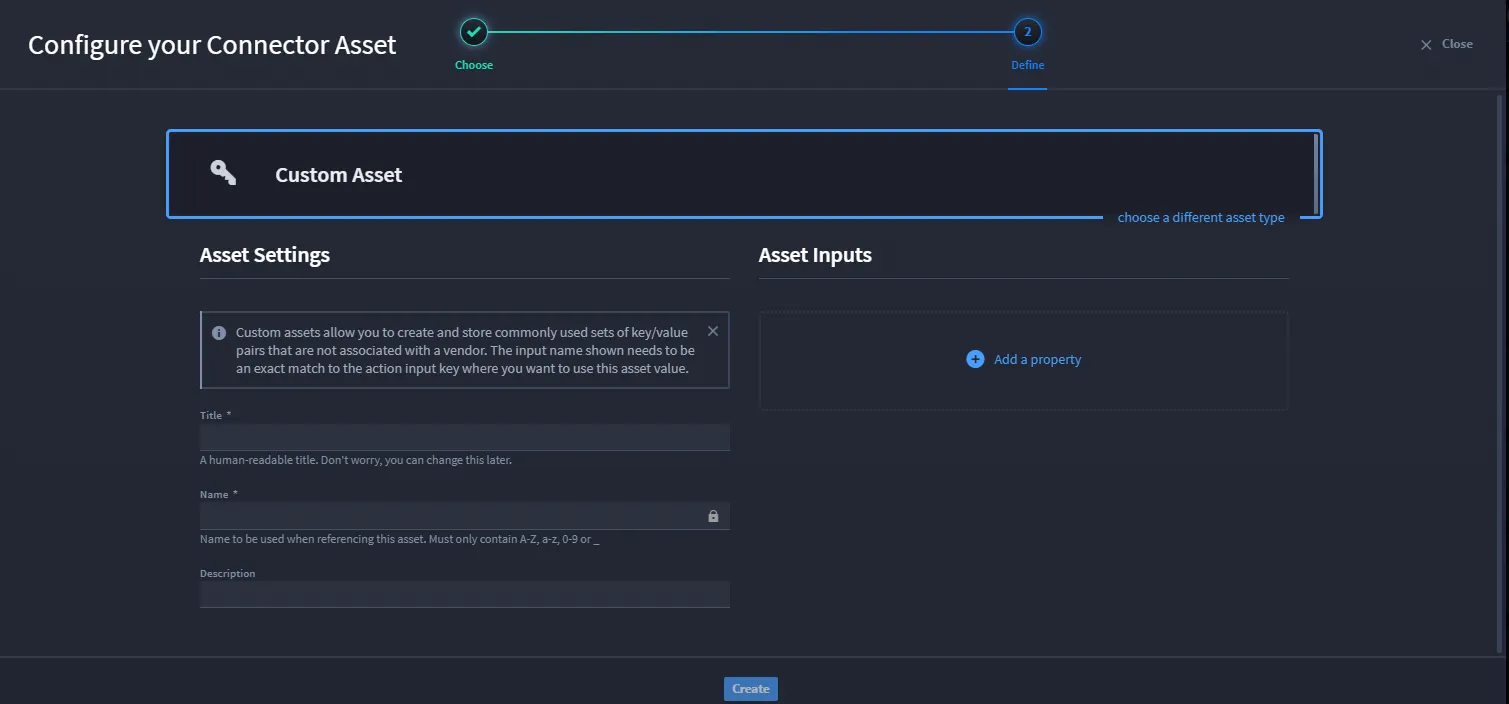
Task: Click the info icon in the banner
Action: click(x=219, y=333)
